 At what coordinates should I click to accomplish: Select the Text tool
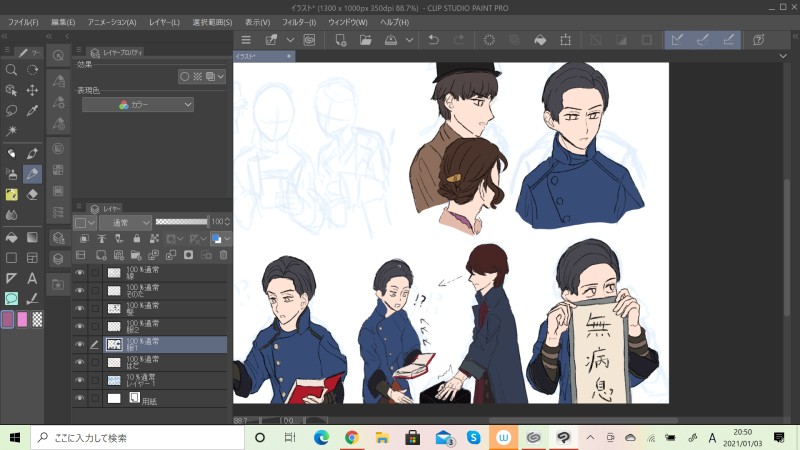[32, 278]
